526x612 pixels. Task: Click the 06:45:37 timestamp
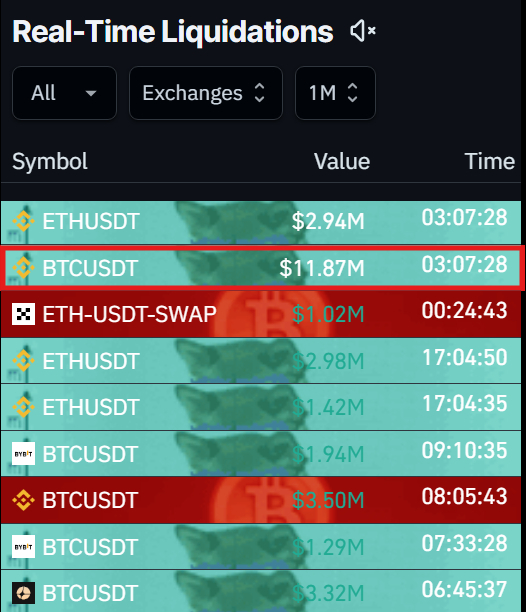(x=464, y=589)
